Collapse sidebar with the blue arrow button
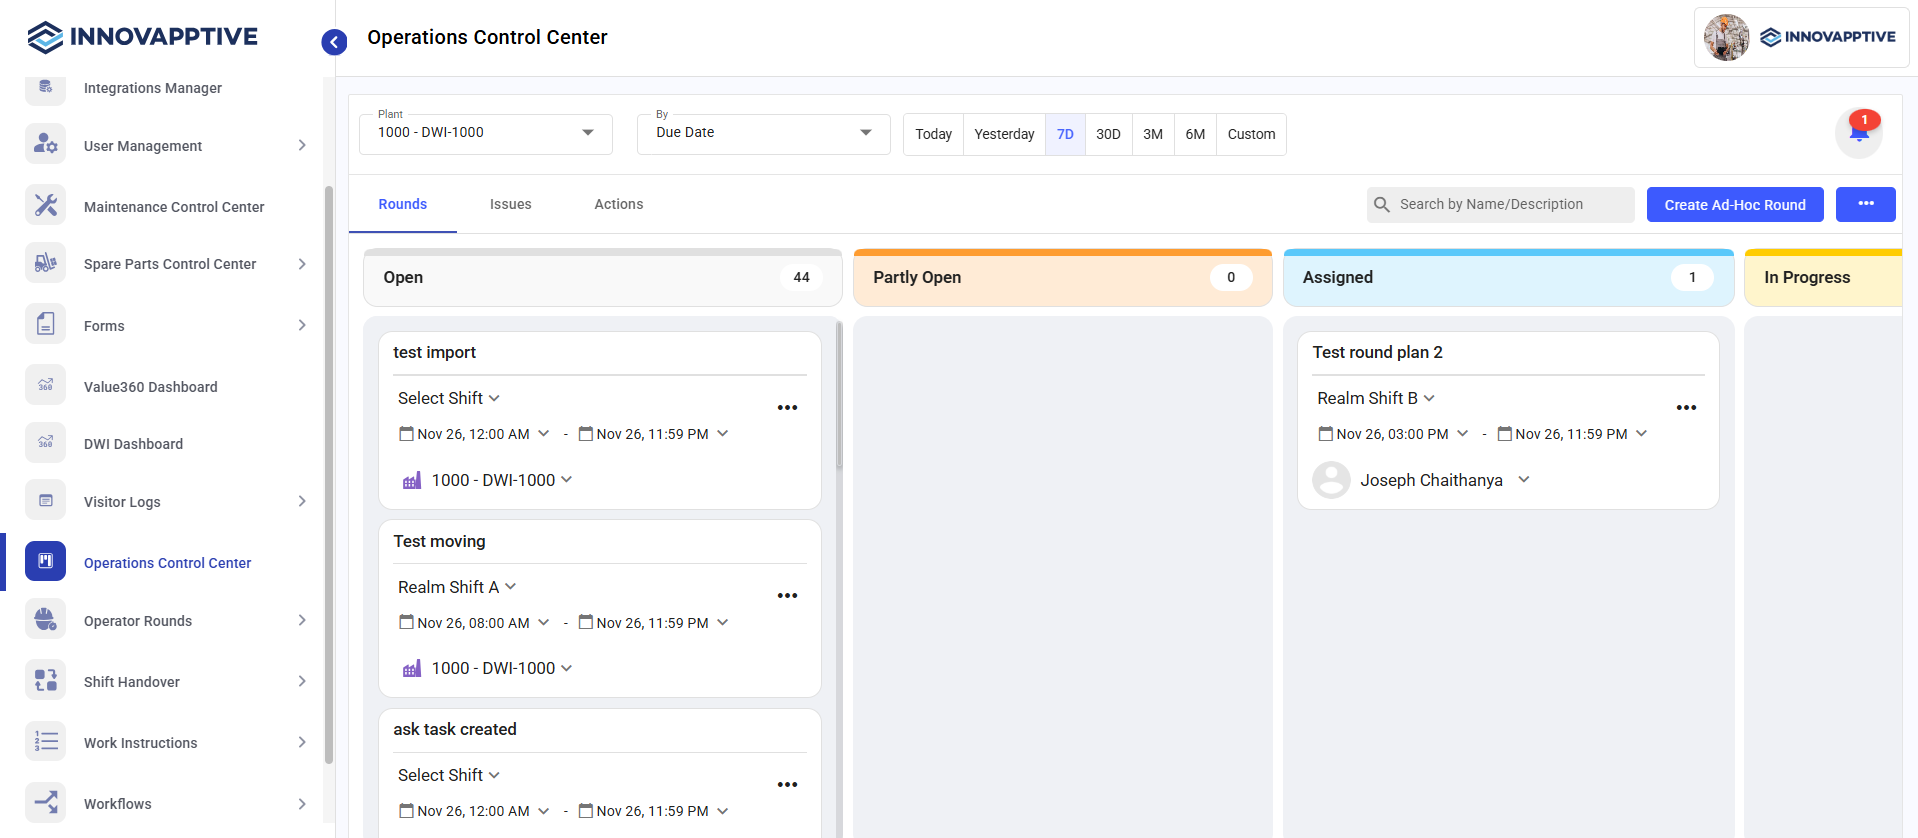 coord(334,42)
